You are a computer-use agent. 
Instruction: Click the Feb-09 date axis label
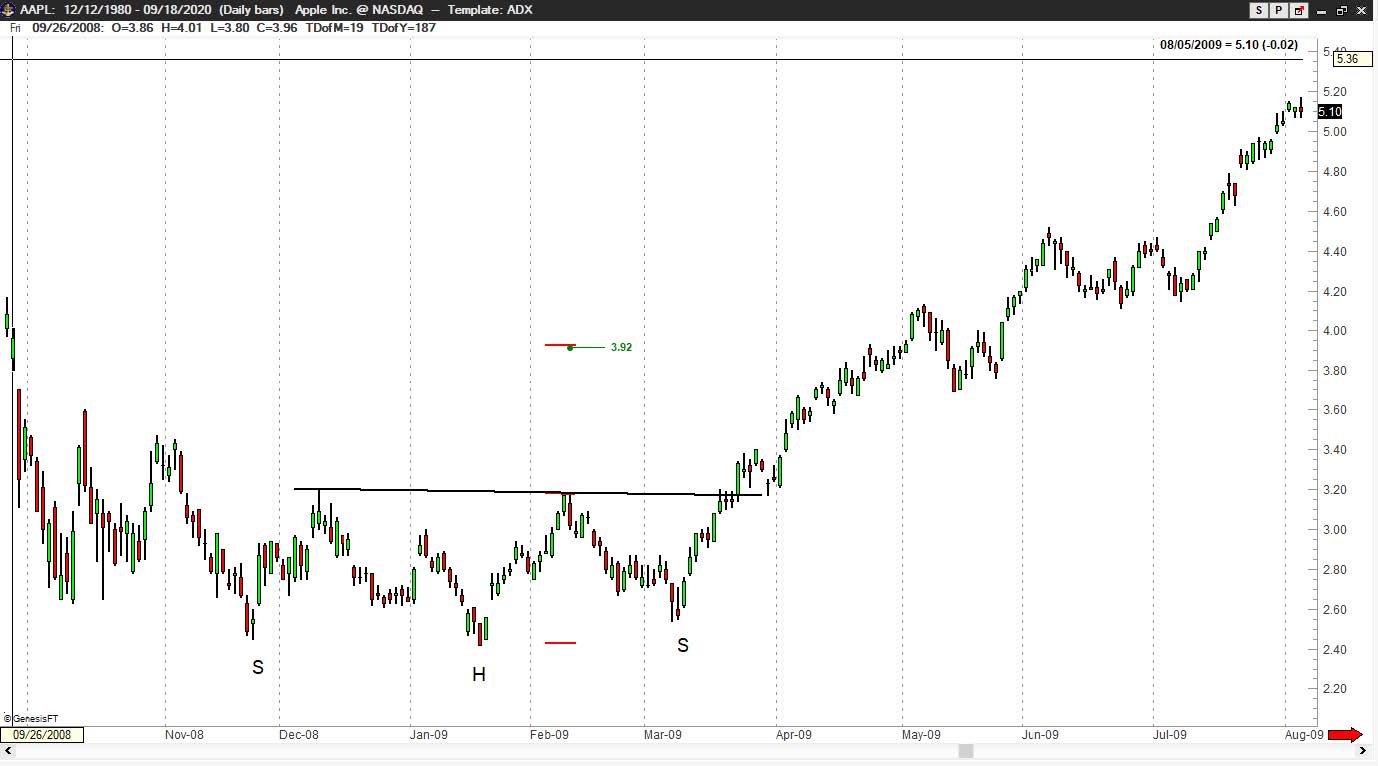point(549,735)
